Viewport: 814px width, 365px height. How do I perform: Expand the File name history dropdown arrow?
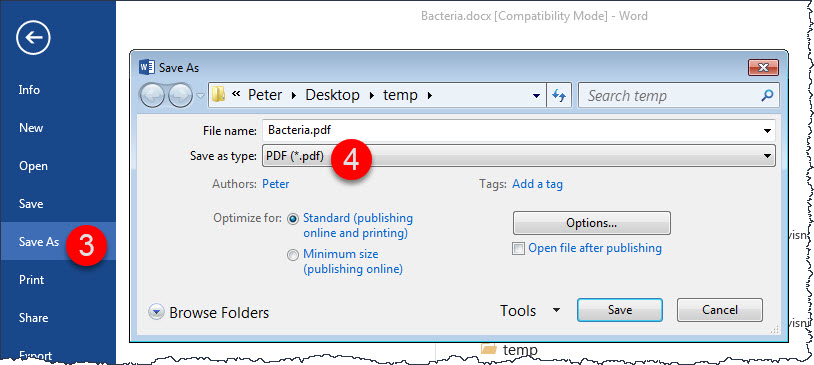click(x=767, y=131)
